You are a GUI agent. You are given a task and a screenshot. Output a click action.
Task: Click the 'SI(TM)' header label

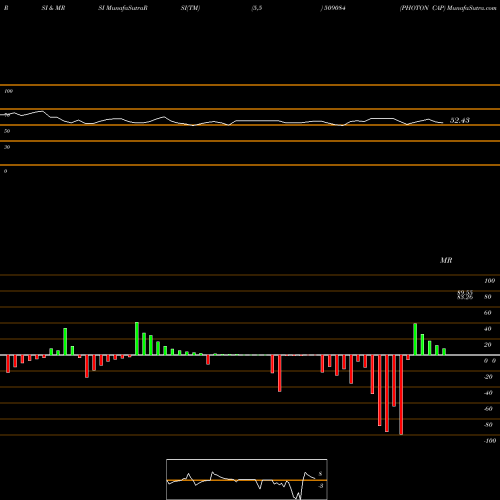pos(190,8)
